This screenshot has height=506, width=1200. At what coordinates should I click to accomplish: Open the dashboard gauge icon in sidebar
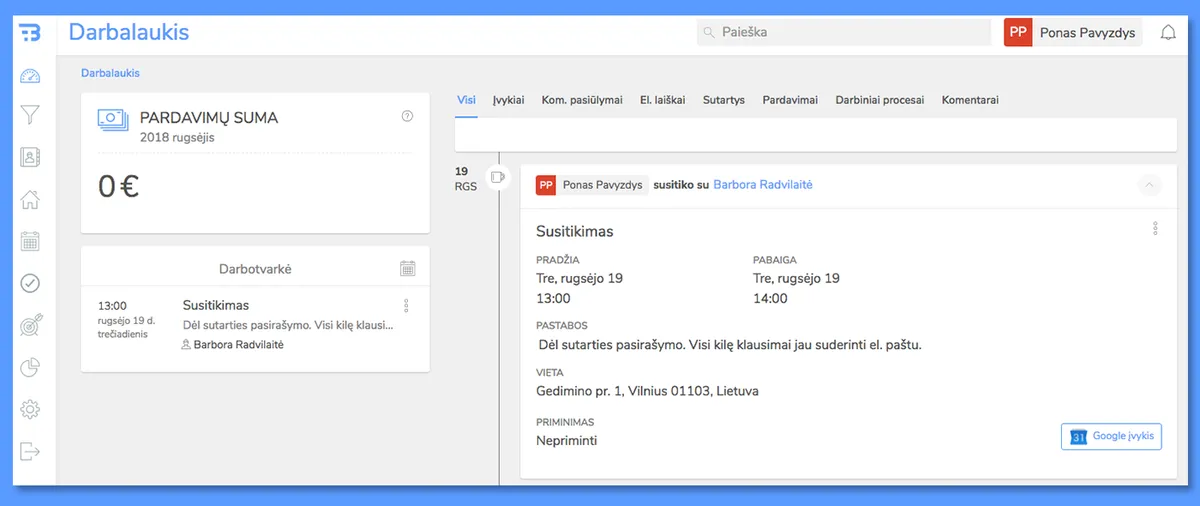(30, 76)
